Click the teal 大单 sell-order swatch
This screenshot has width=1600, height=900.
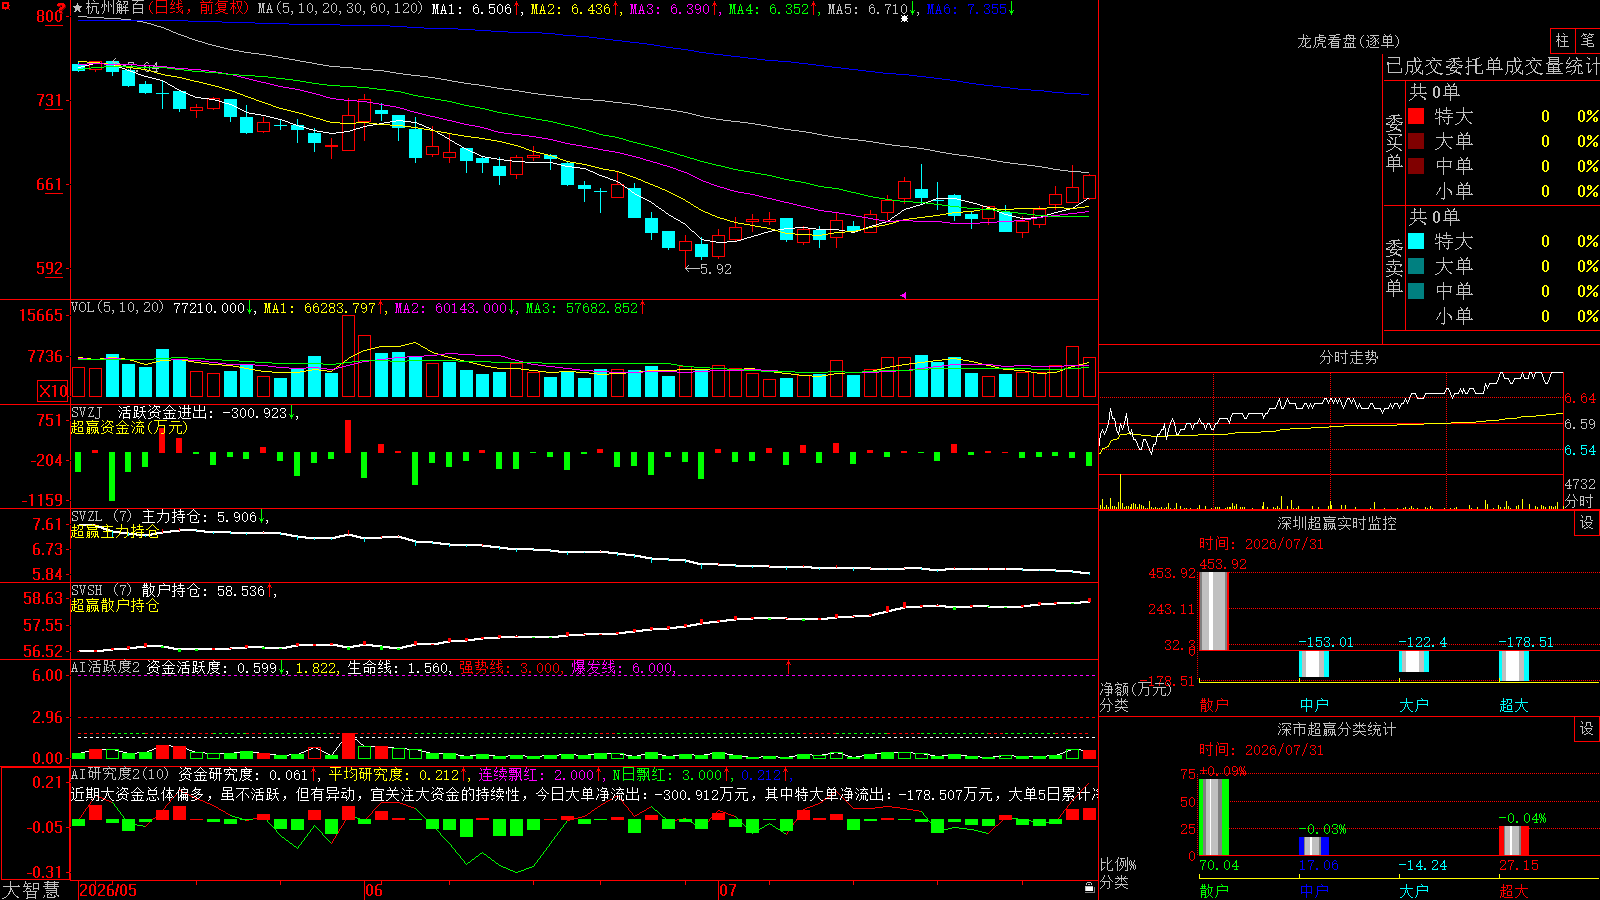coord(1416,266)
